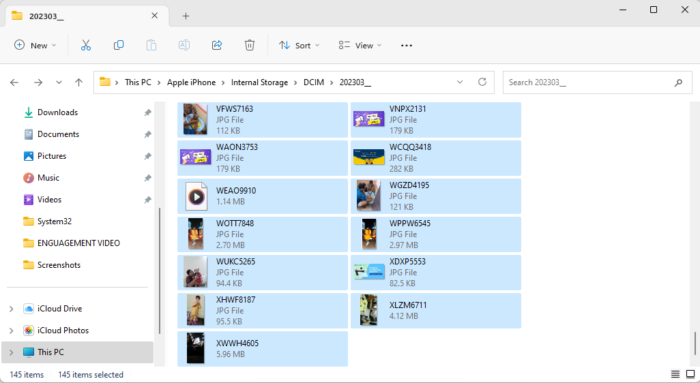
Task: Select the XLZM6711 file
Action: click(x=436, y=311)
